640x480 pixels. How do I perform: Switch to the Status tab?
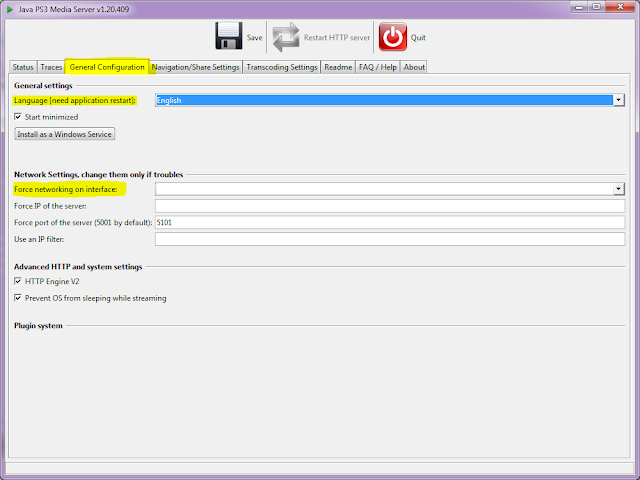tap(23, 67)
